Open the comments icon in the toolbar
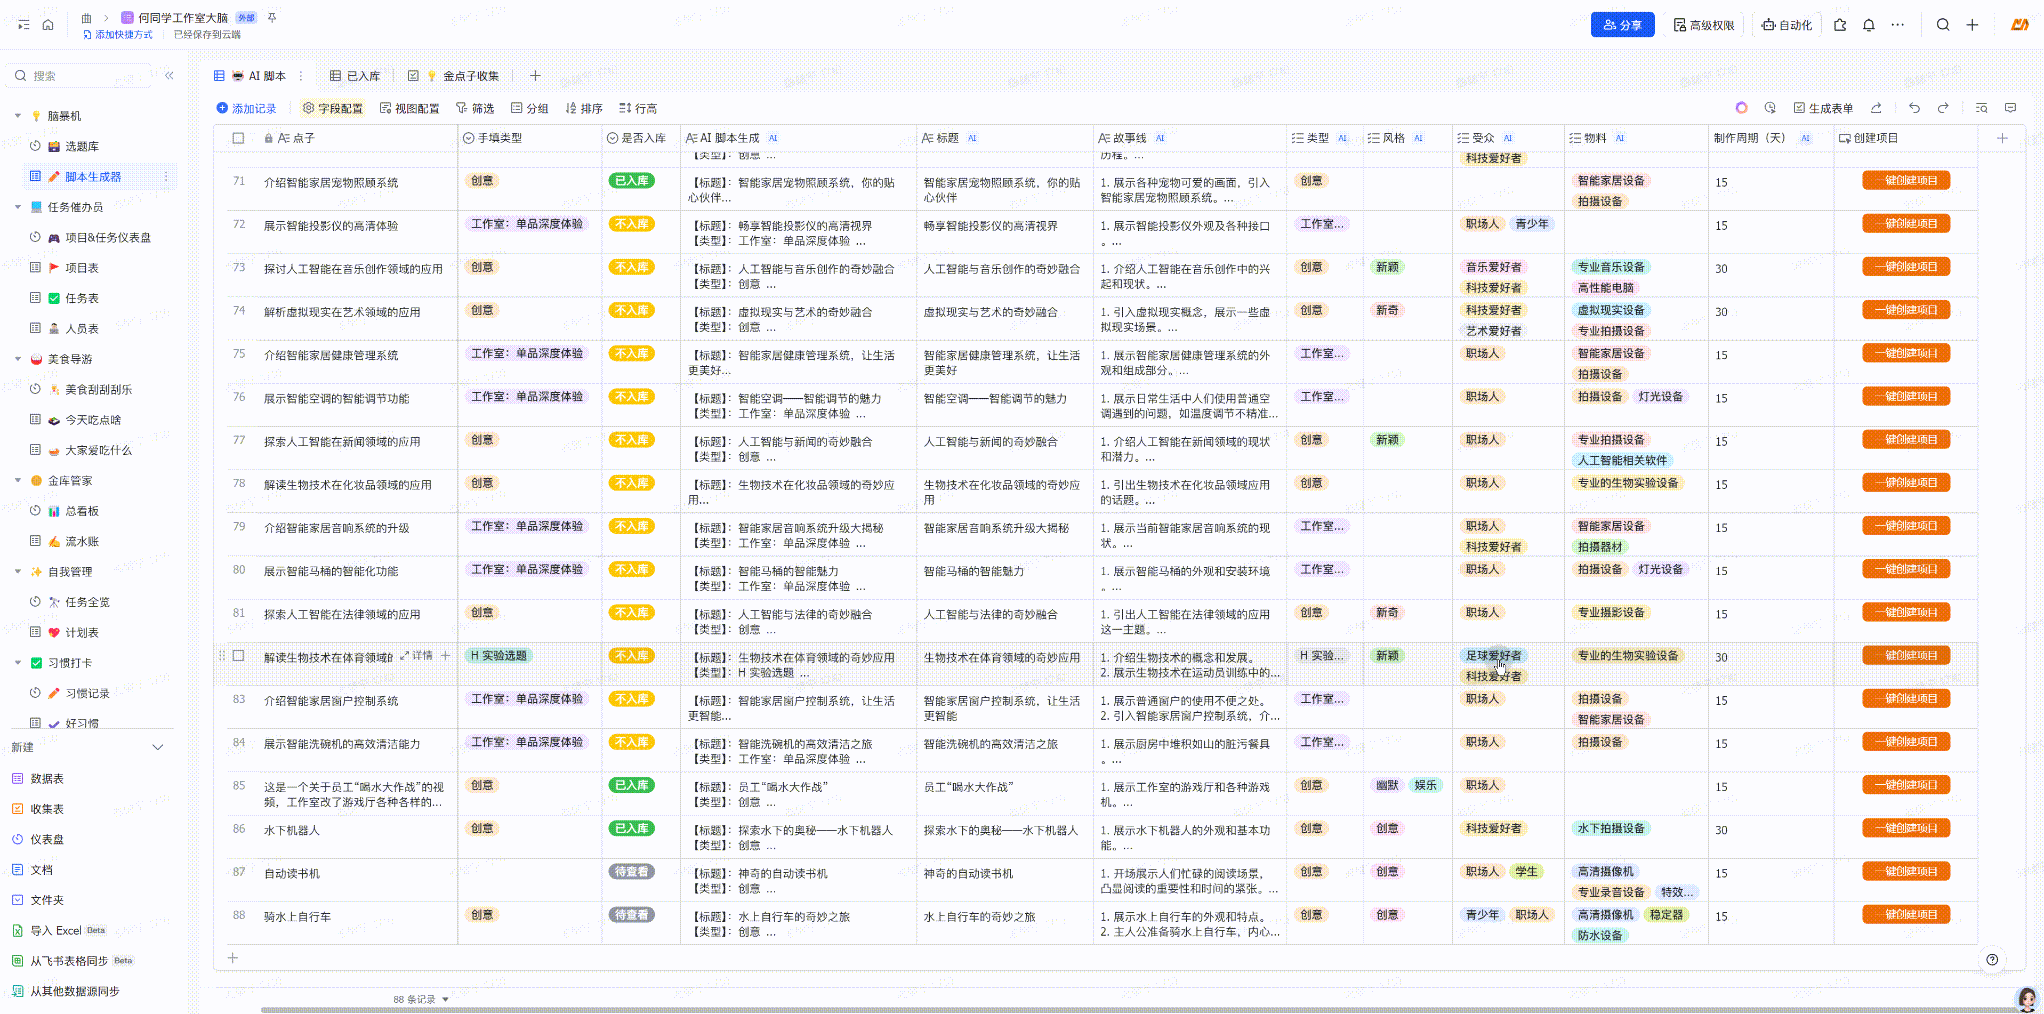This screenshot has height=1014, width=2044. coord(2011,108)
